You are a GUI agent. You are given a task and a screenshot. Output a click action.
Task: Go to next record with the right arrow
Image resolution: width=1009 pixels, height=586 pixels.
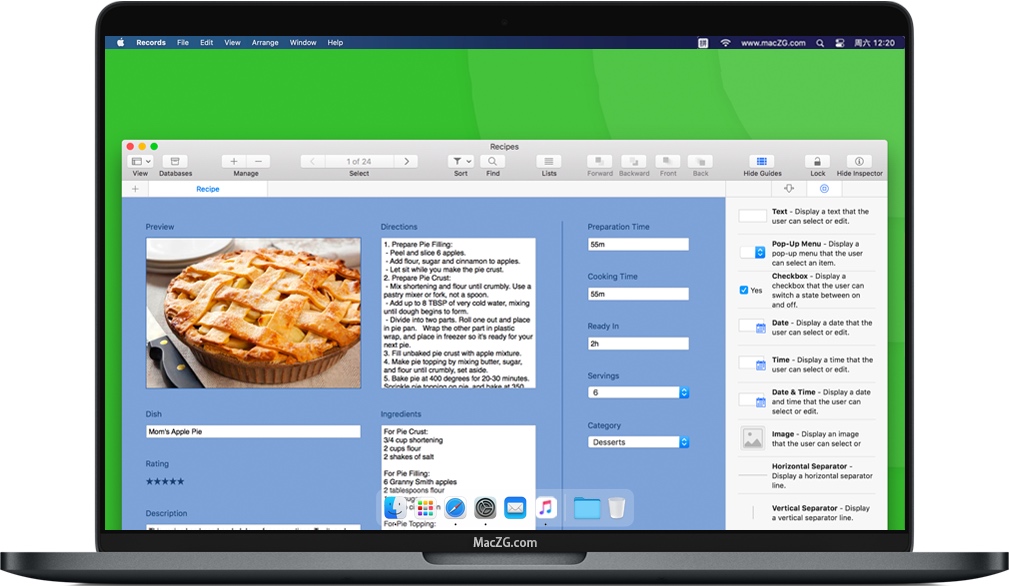(x=406, y=160)
